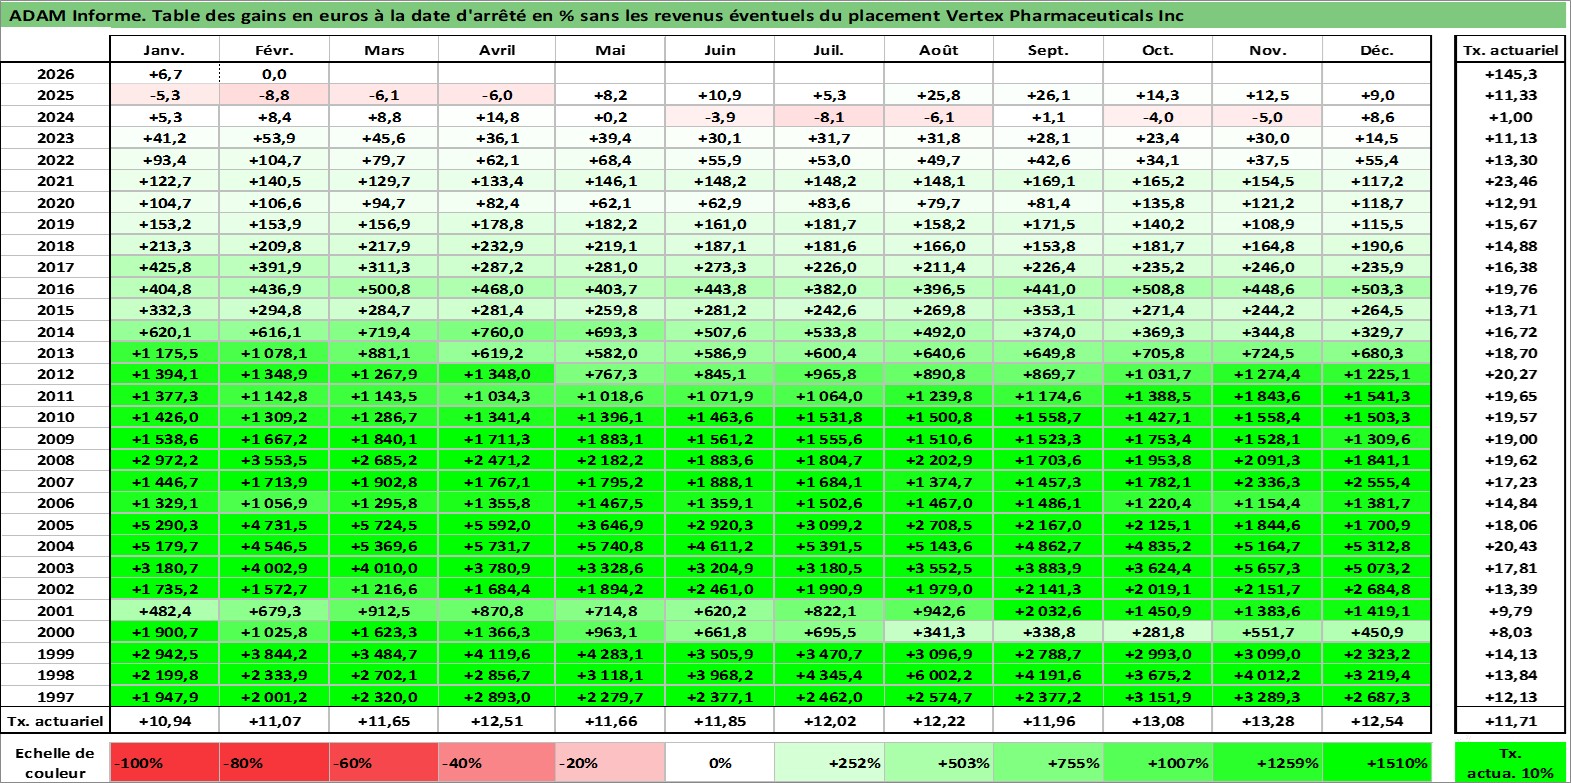The width and height of the screenshot is (1571, 783).
Task: Select the +1 843,6 cell for November 2011
Action: (x=1267, y=396)
